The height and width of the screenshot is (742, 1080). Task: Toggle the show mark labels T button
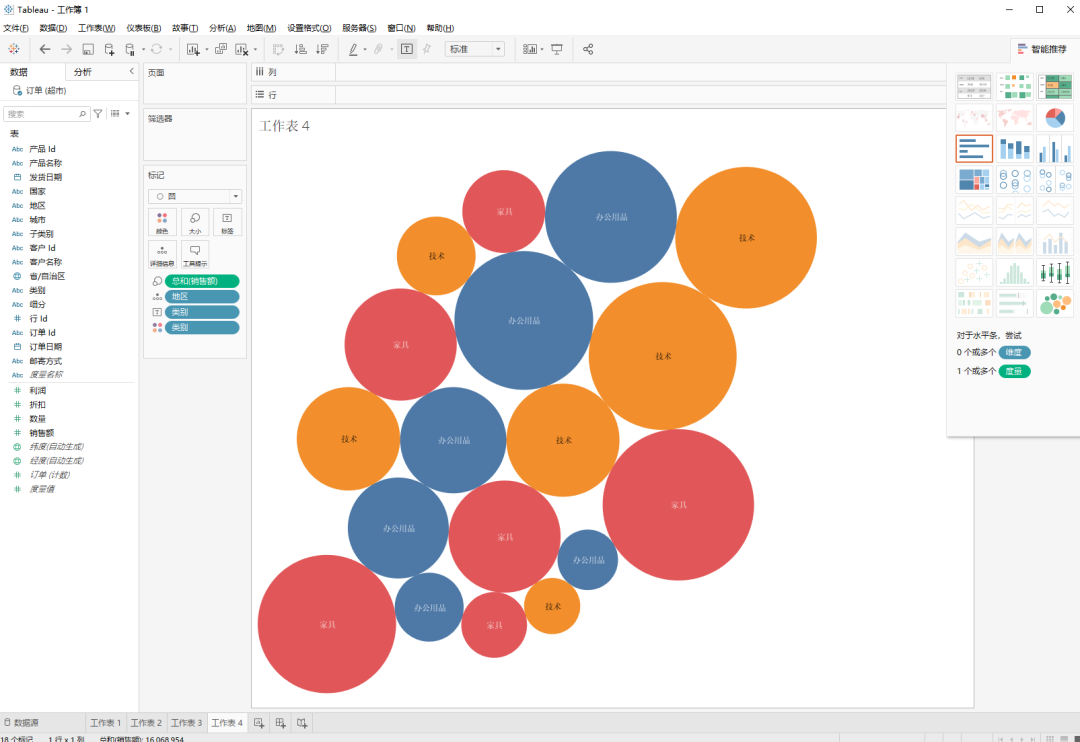pos(407,49)
